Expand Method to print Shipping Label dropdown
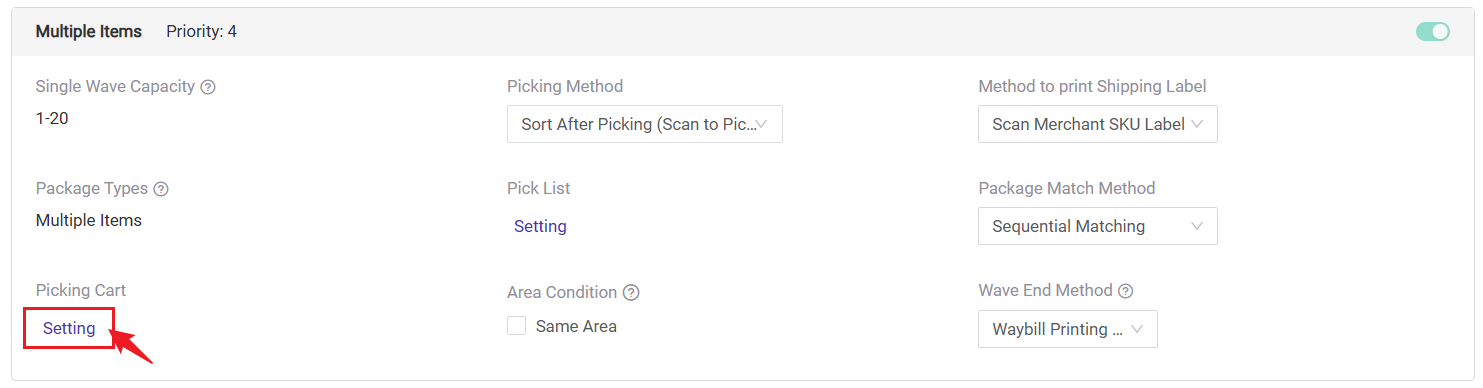Screen dimensions: 1483x388 click(x=1098, y=124)
